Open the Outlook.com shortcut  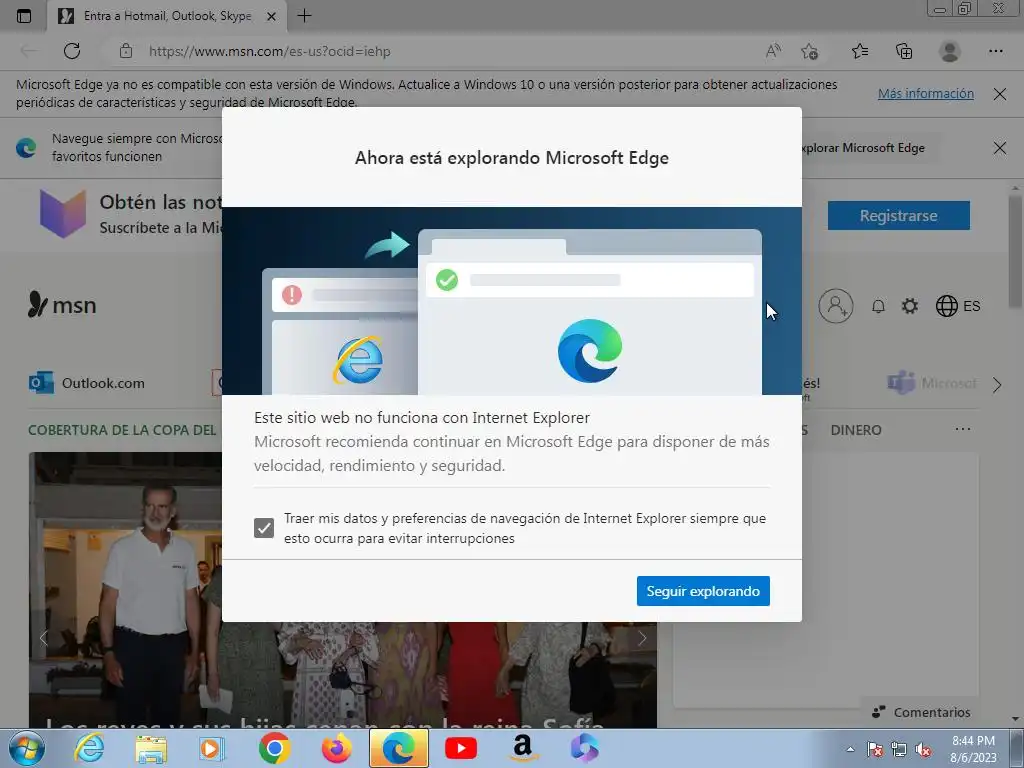point(87,383)
